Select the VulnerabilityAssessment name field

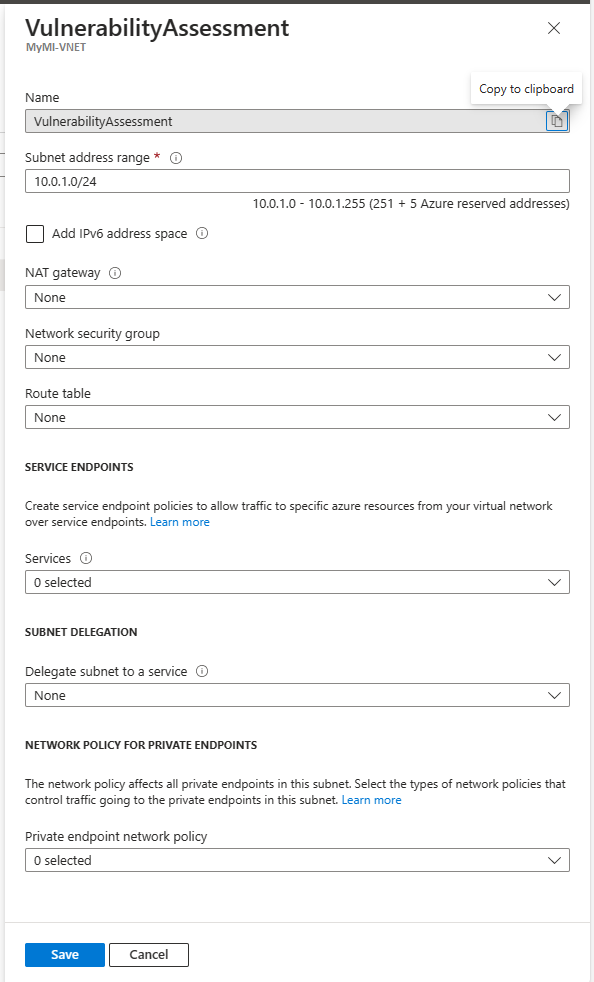[280, 120]
